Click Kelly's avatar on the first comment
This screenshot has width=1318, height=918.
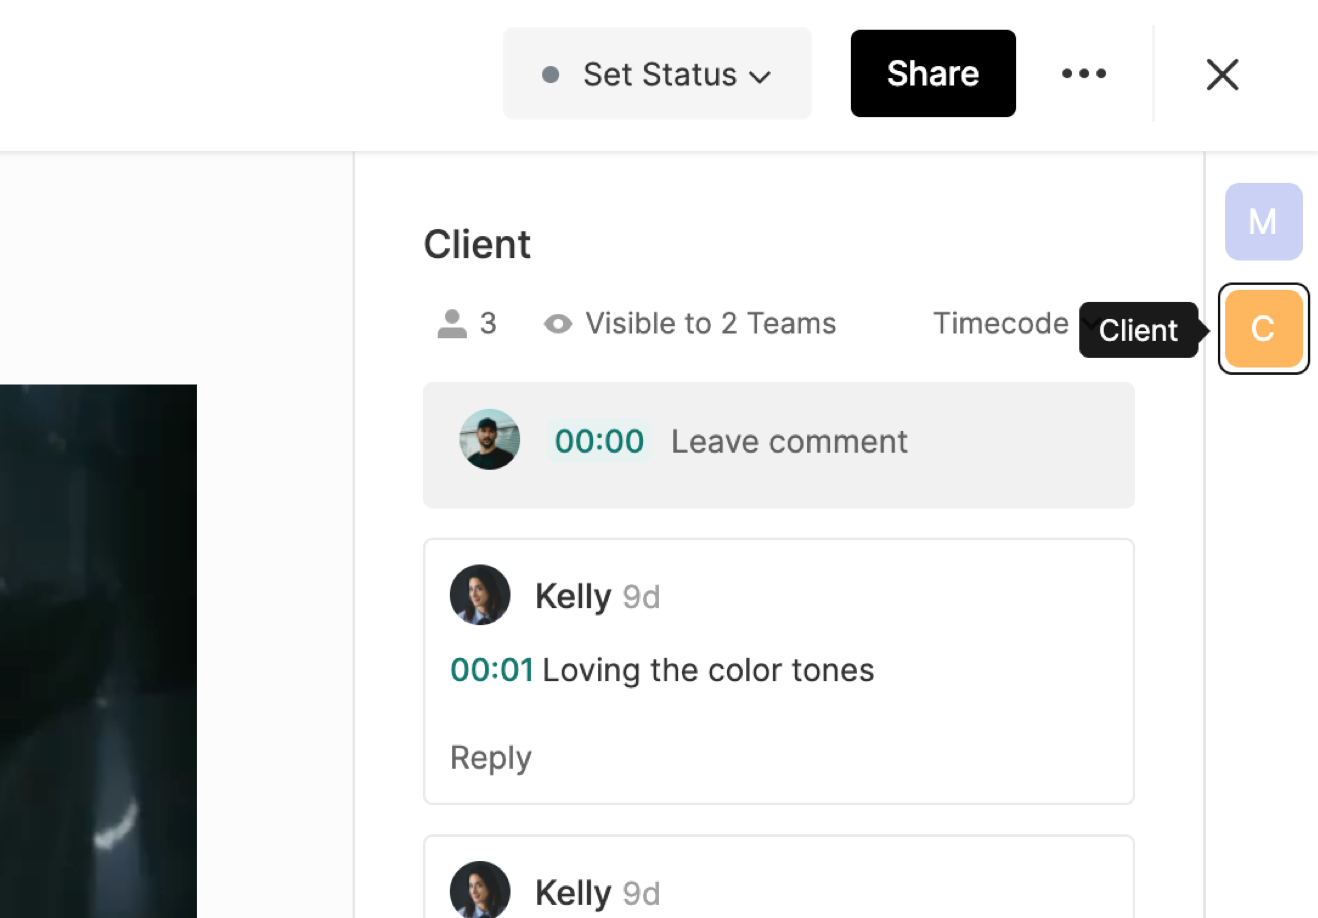click(480, 595)
